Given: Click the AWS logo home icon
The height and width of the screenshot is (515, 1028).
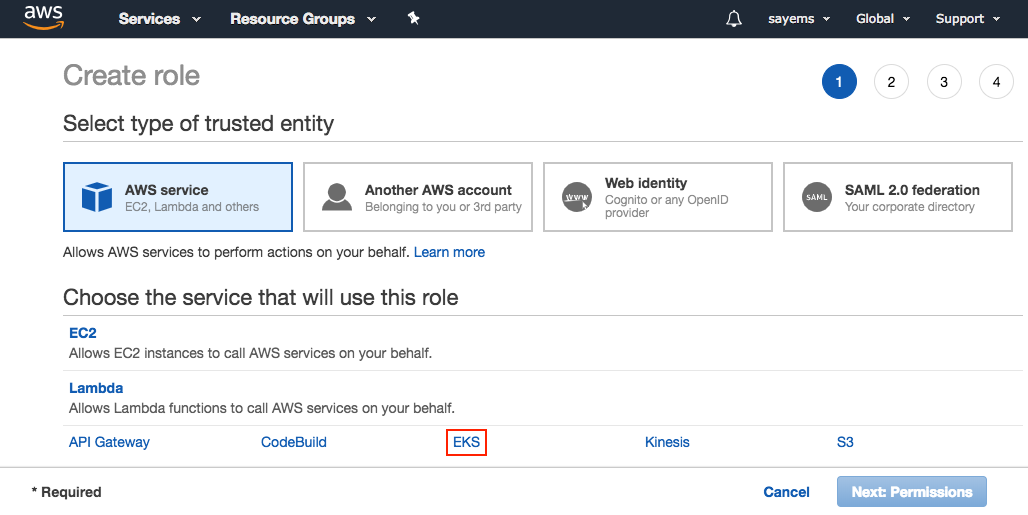Looking at the screenshot, I should click(44, 18).
